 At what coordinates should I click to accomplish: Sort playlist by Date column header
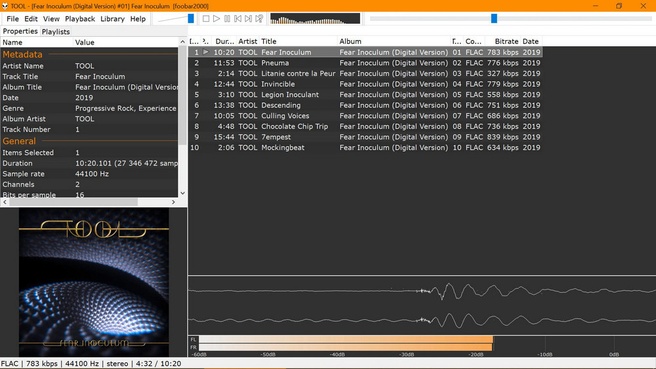pos(530,41)
